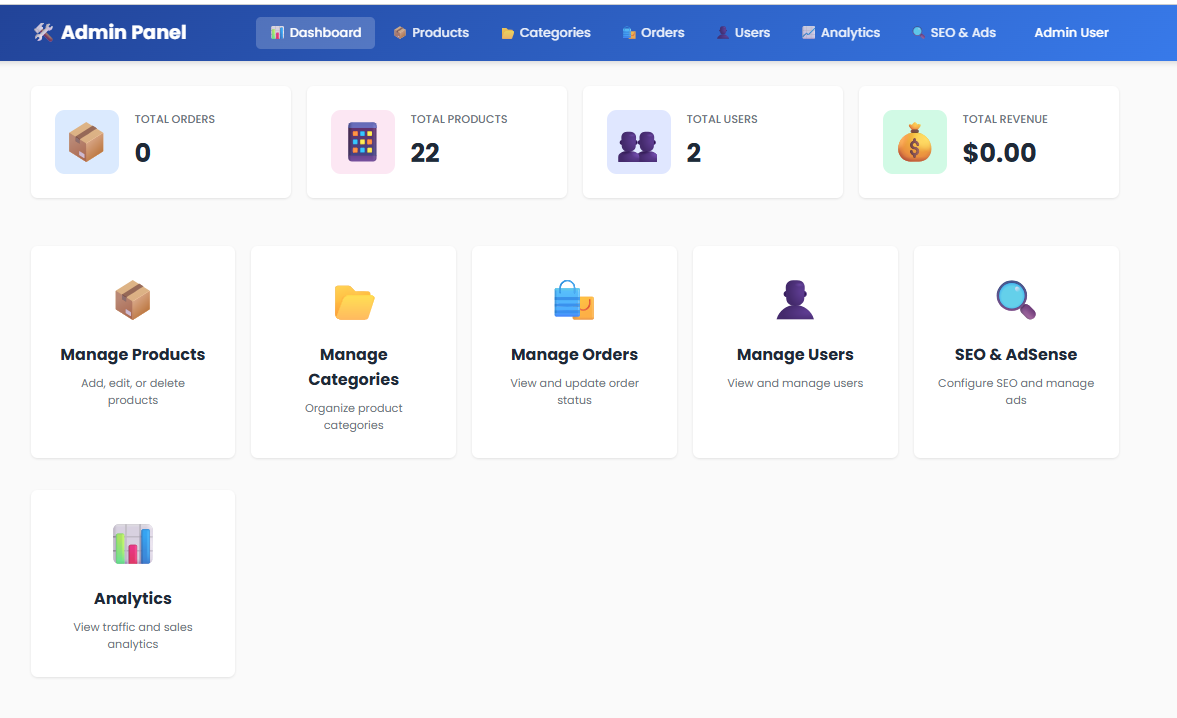Click the magnifying glass icon on SEO & AdSense
Image resolution: width=1177 pixels, height=718 pixels.
pos(1016,300)
